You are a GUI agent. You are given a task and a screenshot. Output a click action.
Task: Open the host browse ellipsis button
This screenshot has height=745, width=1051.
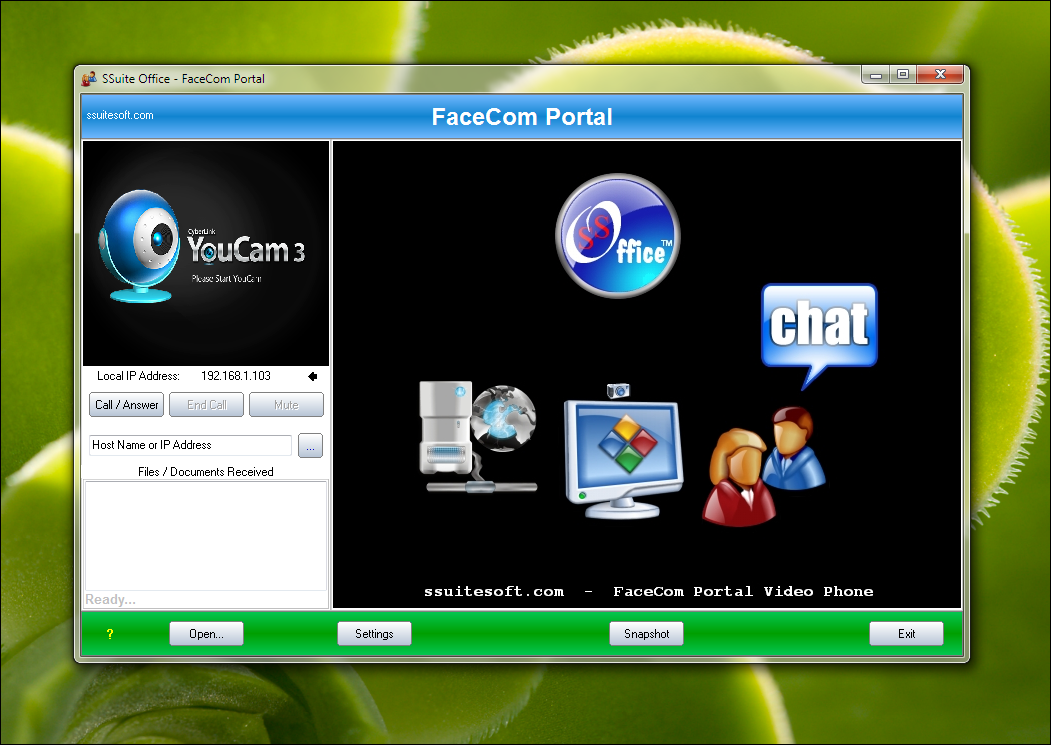point(310,446)
